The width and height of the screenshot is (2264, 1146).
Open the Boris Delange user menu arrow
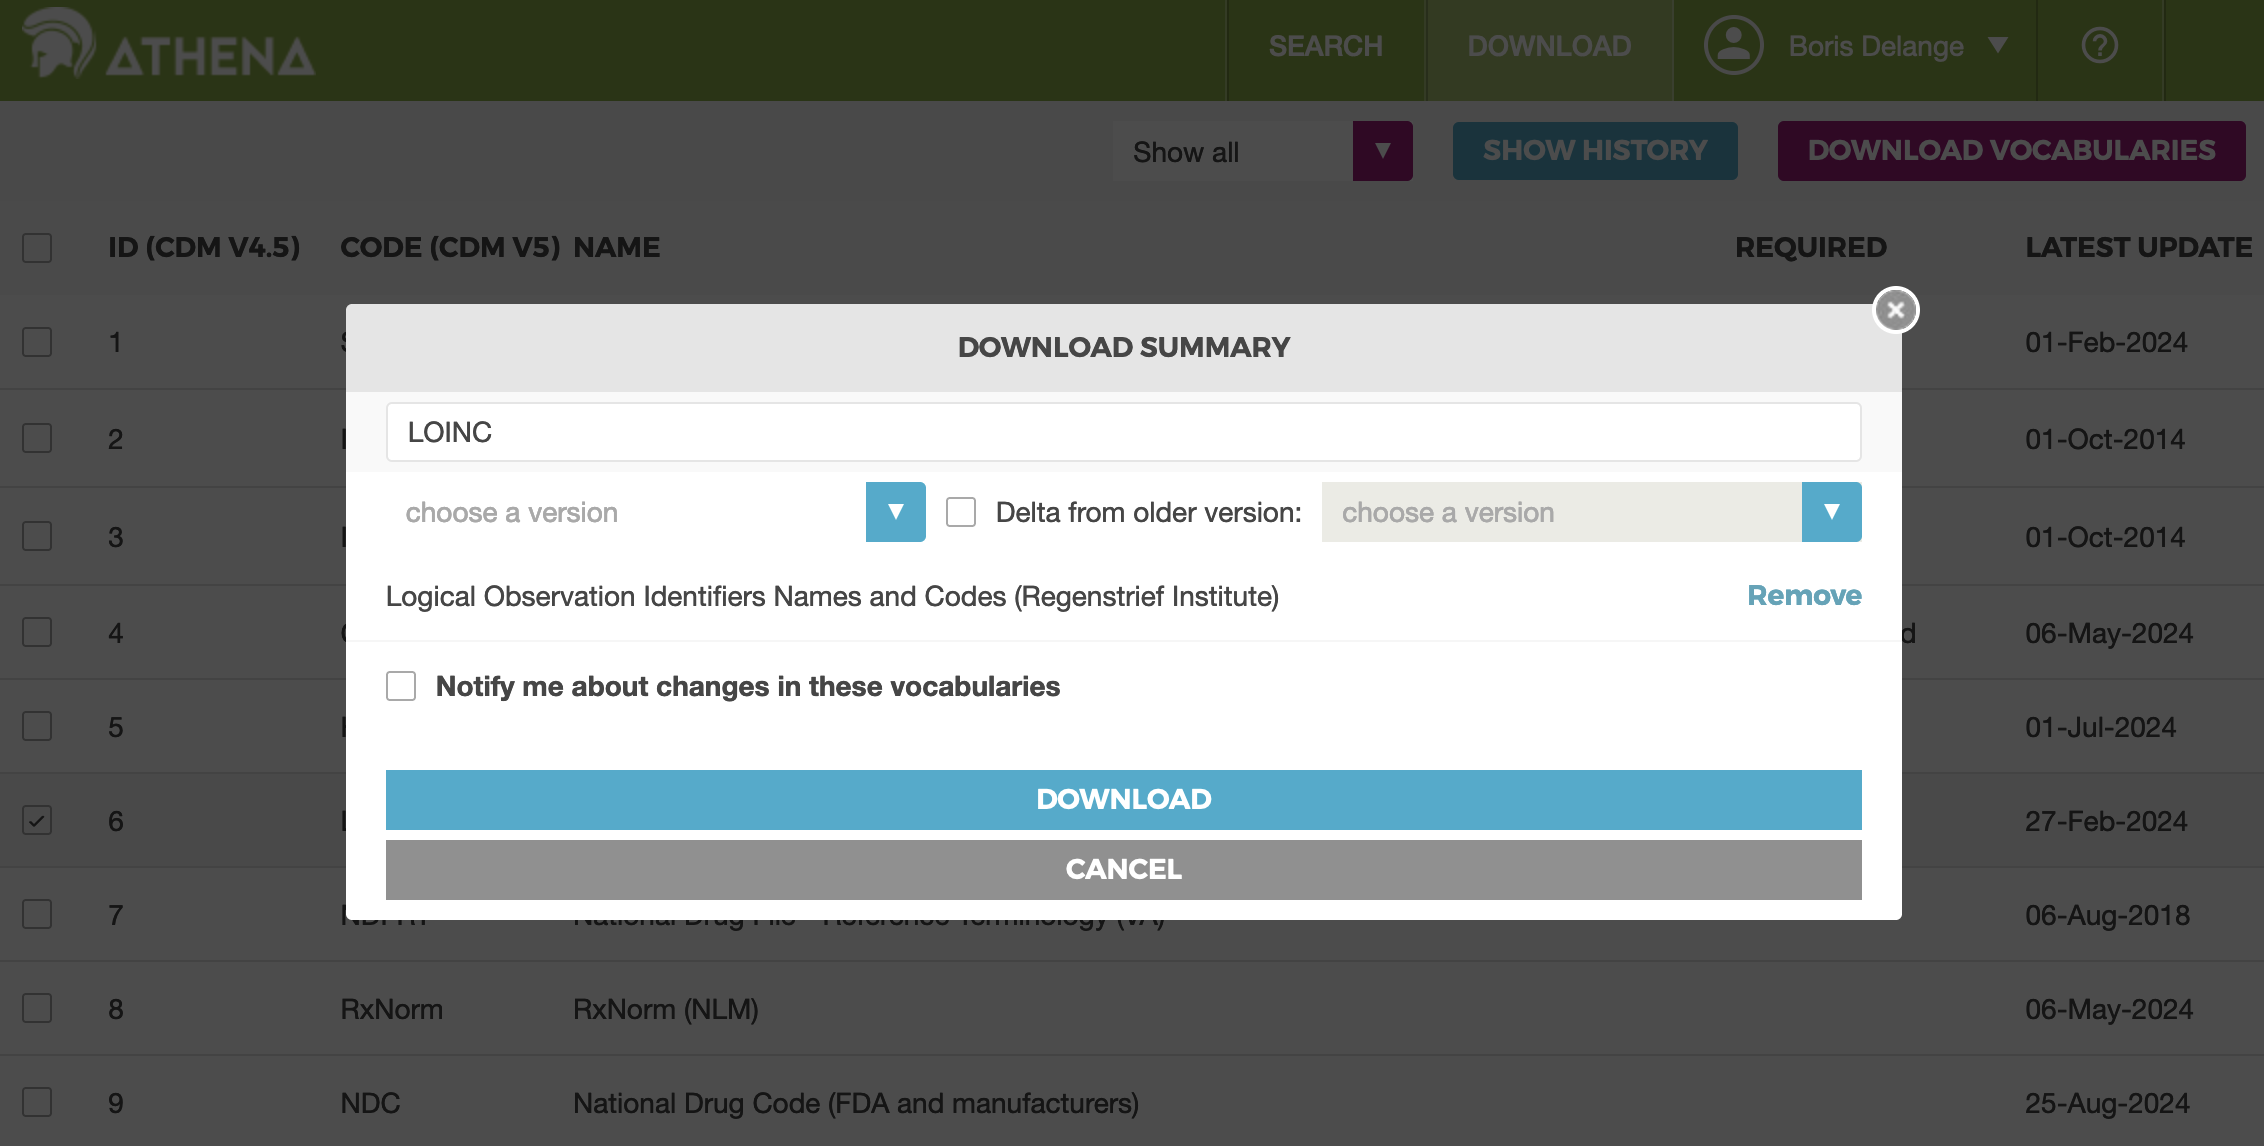pos(1998,46)
